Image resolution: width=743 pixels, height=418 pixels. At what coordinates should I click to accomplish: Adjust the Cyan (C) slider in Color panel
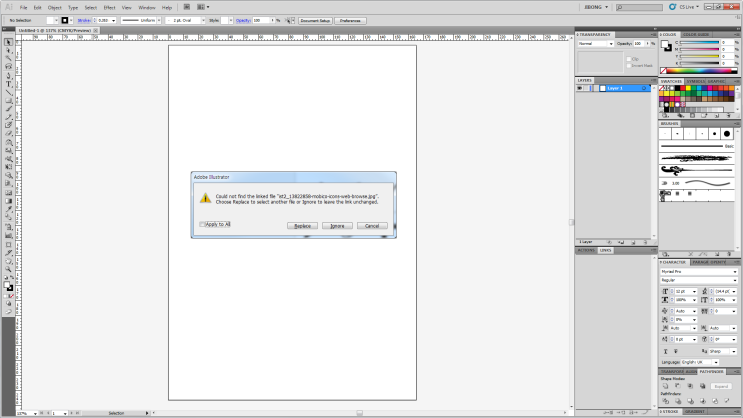pos(699,43)
